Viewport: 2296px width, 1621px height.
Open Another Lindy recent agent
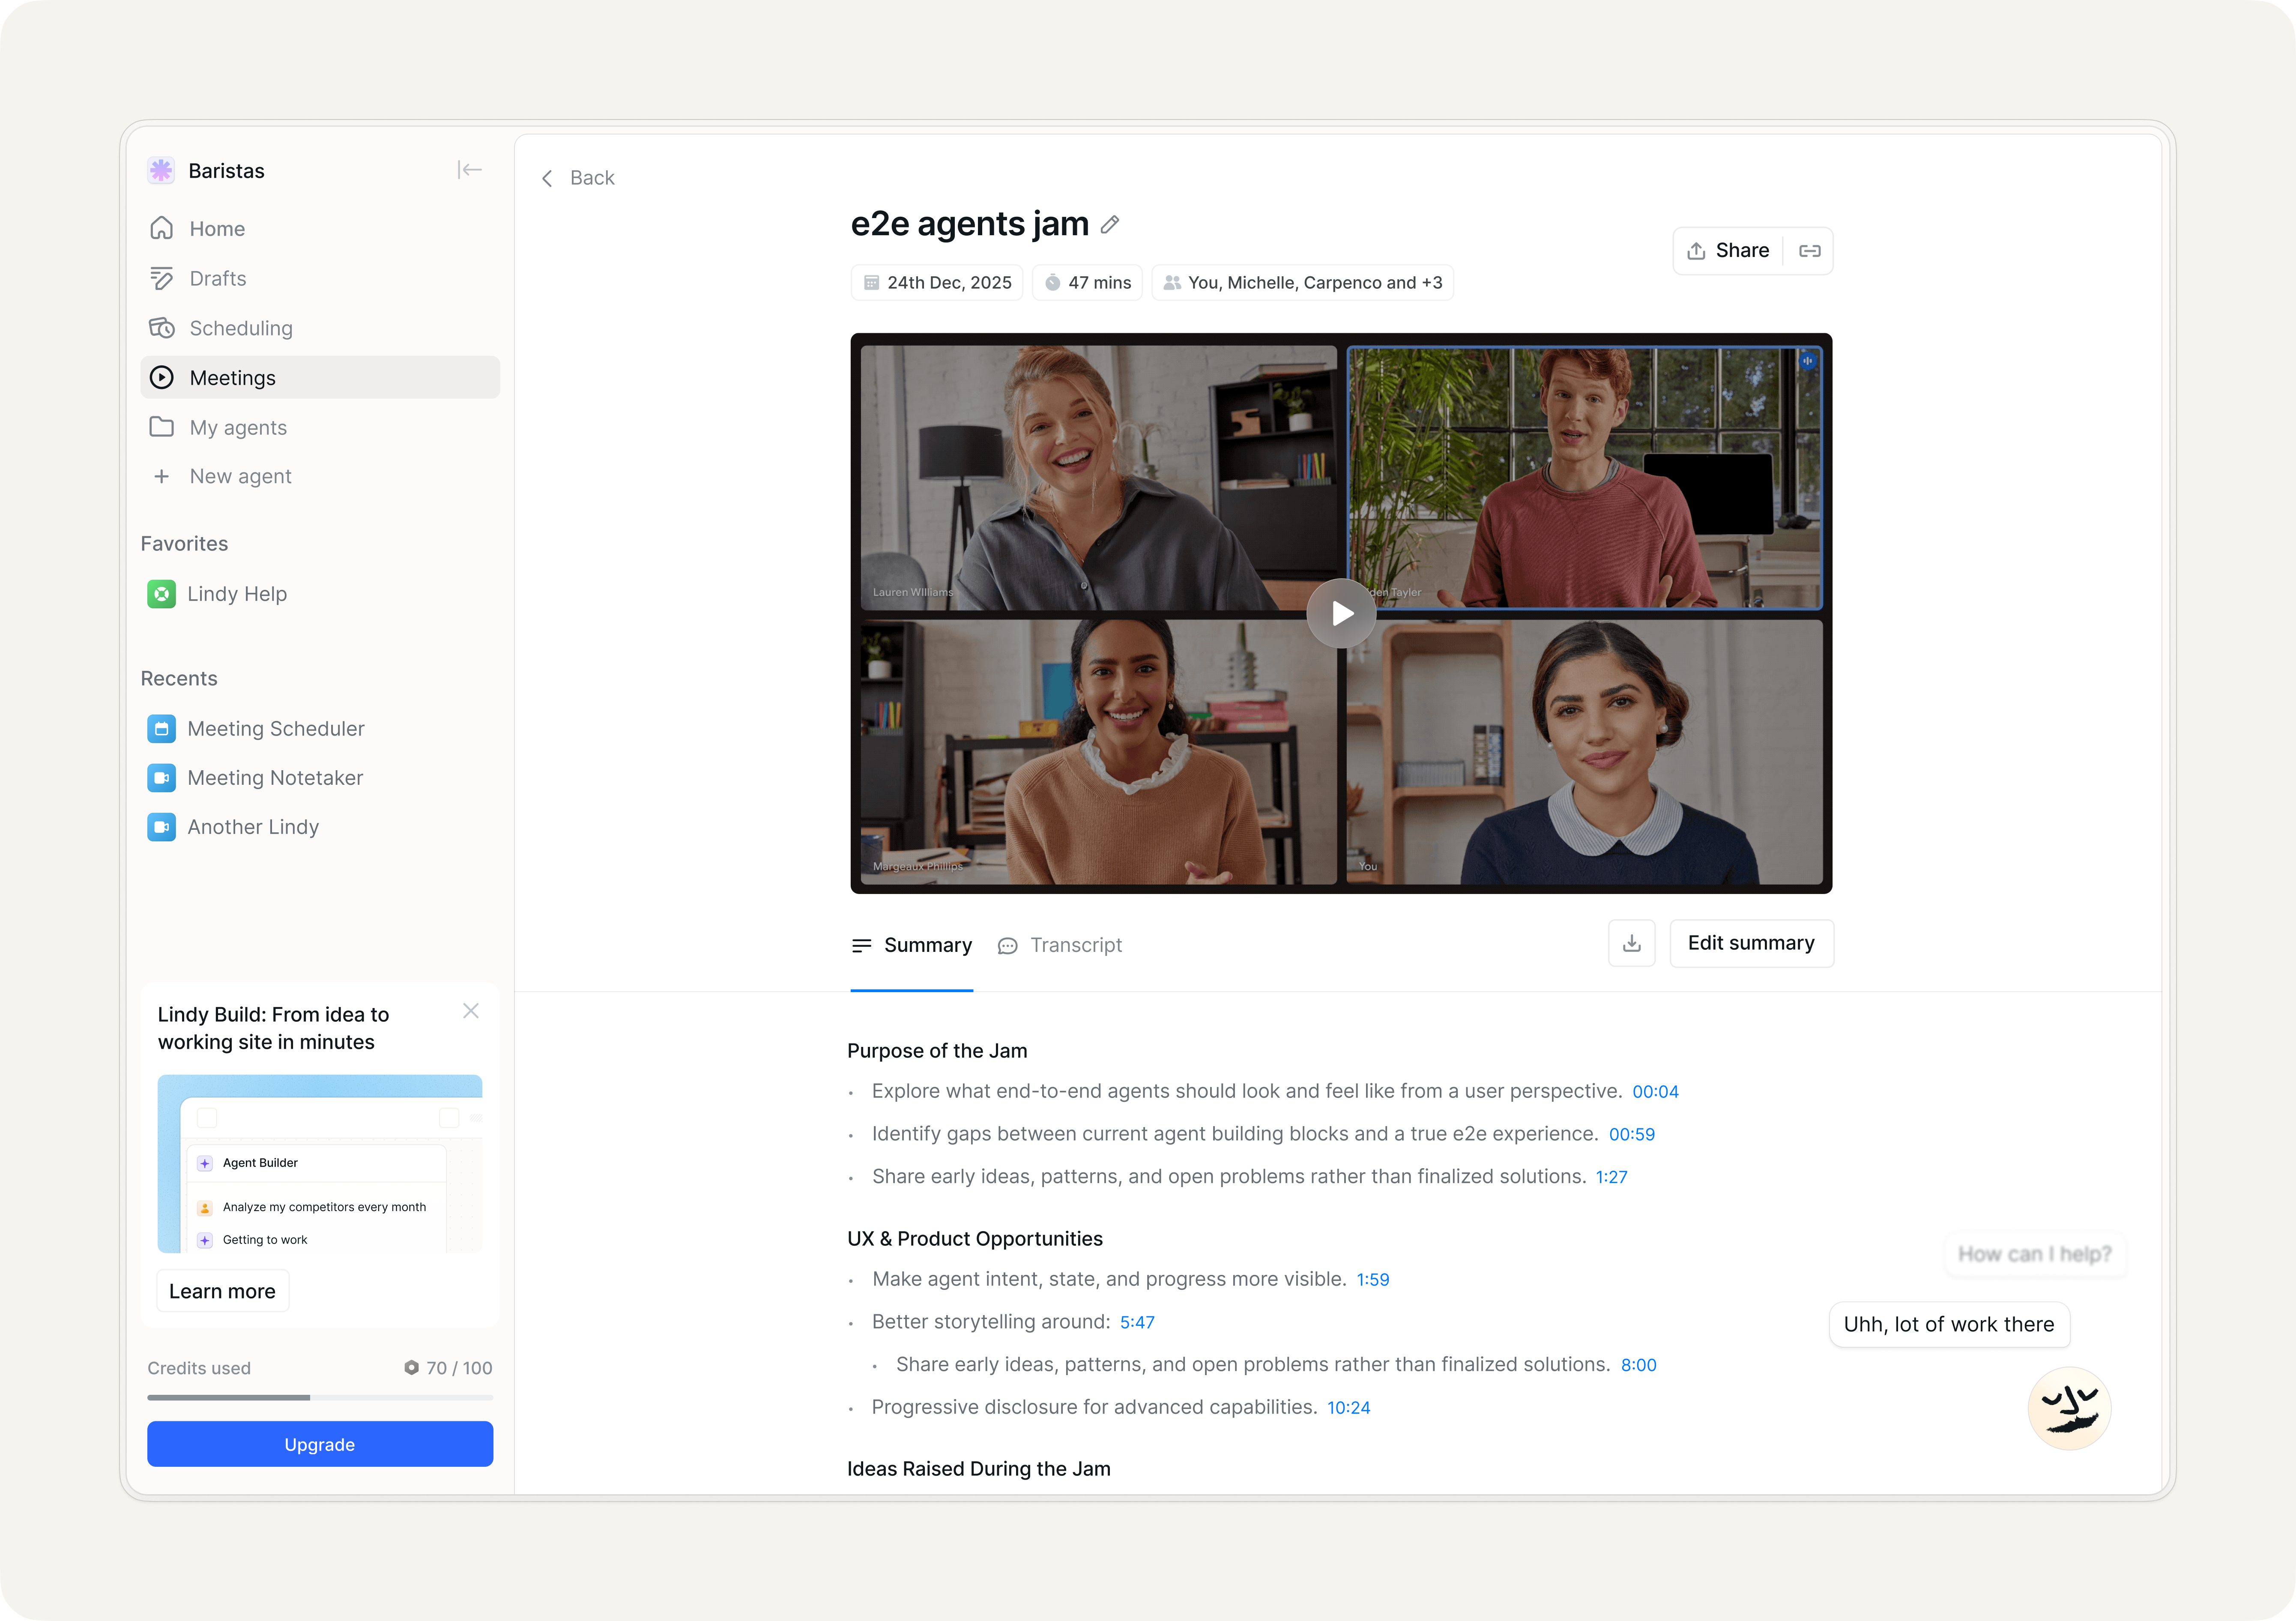320,827
